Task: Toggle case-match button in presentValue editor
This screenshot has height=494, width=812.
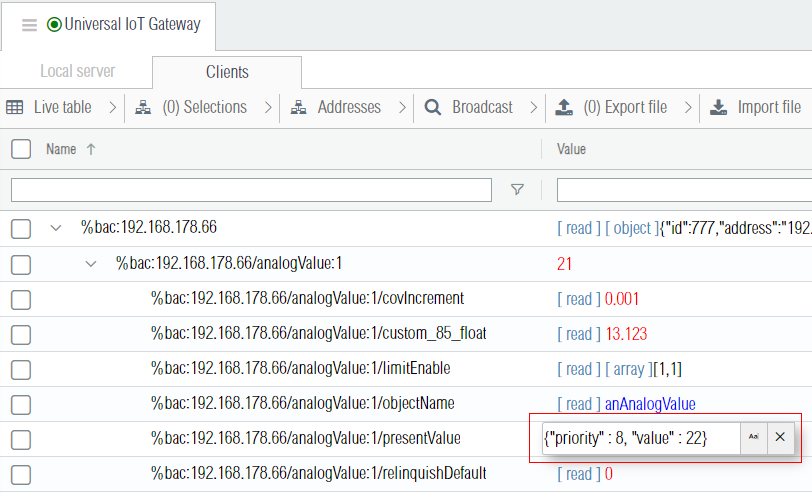Action: (753, 438)
